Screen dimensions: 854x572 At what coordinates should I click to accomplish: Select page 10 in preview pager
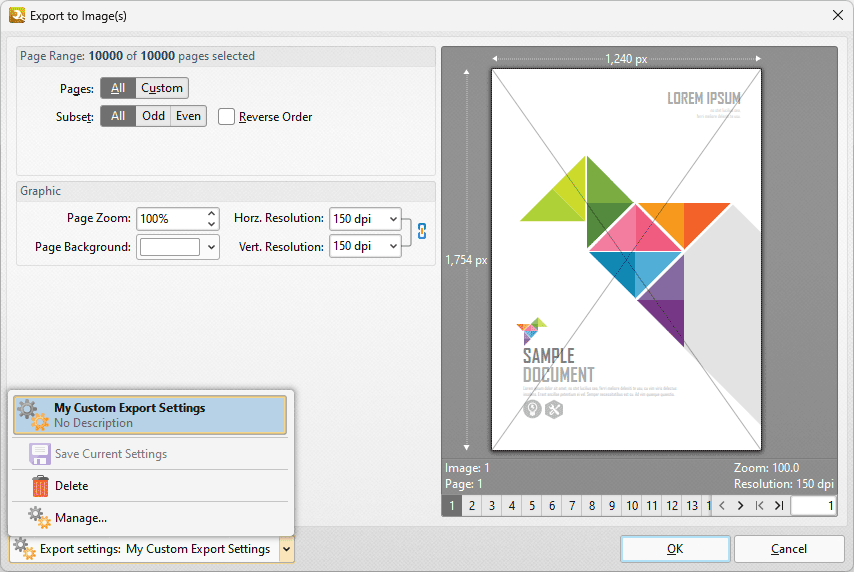[x=632, y=506]
